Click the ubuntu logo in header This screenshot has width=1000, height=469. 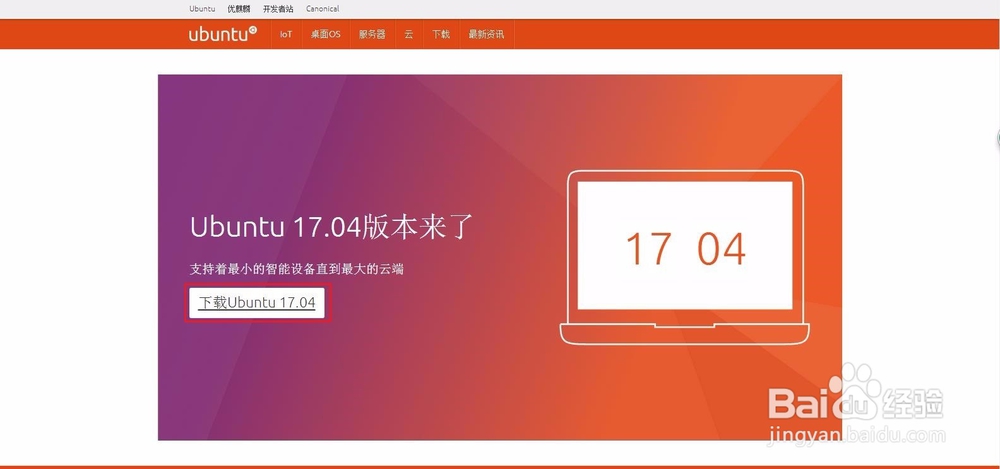tap(223, 34)
